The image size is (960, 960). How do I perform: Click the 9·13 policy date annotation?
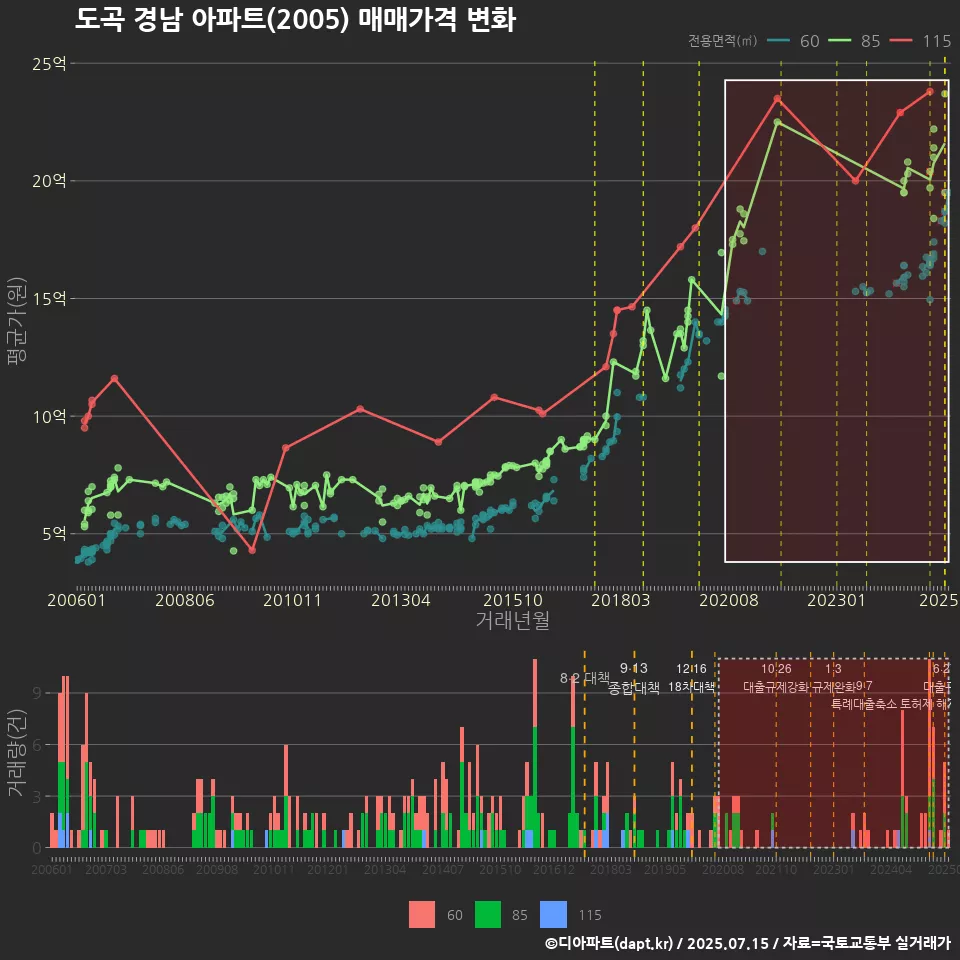point(634,669)
